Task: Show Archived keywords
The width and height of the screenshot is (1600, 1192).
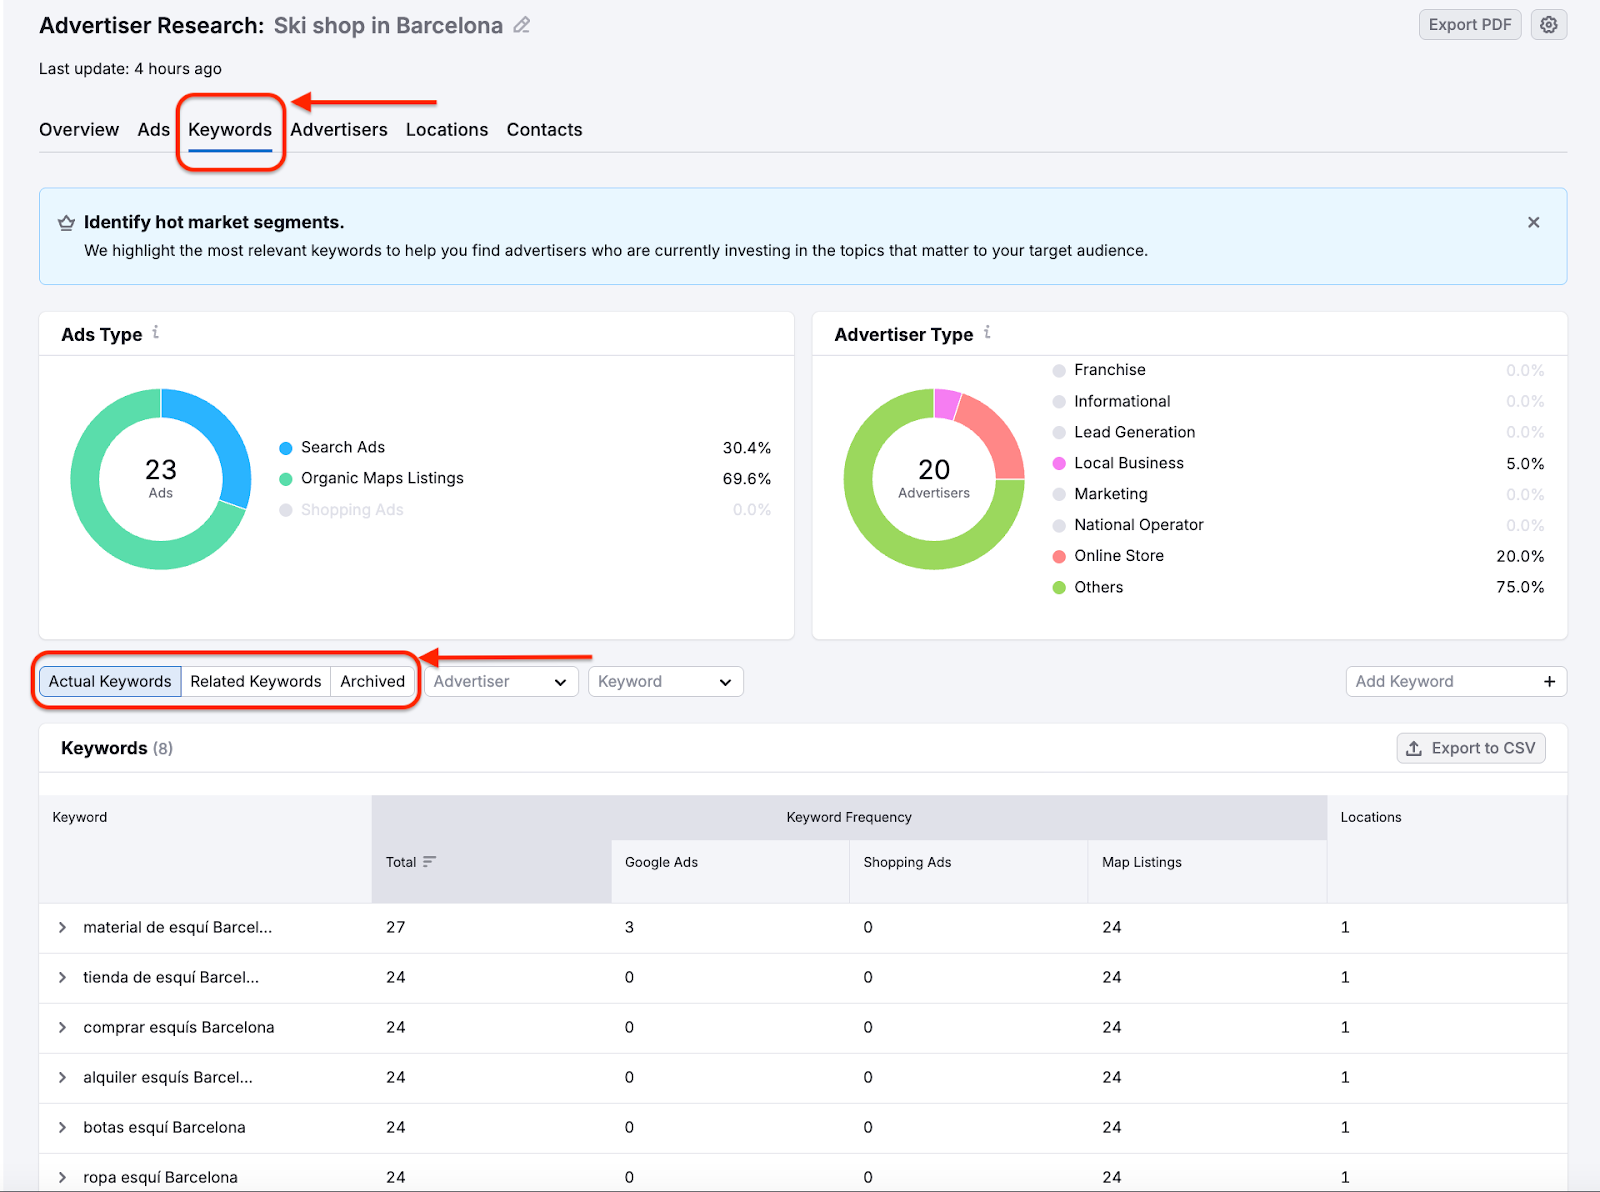Action: tap(372, 681)
